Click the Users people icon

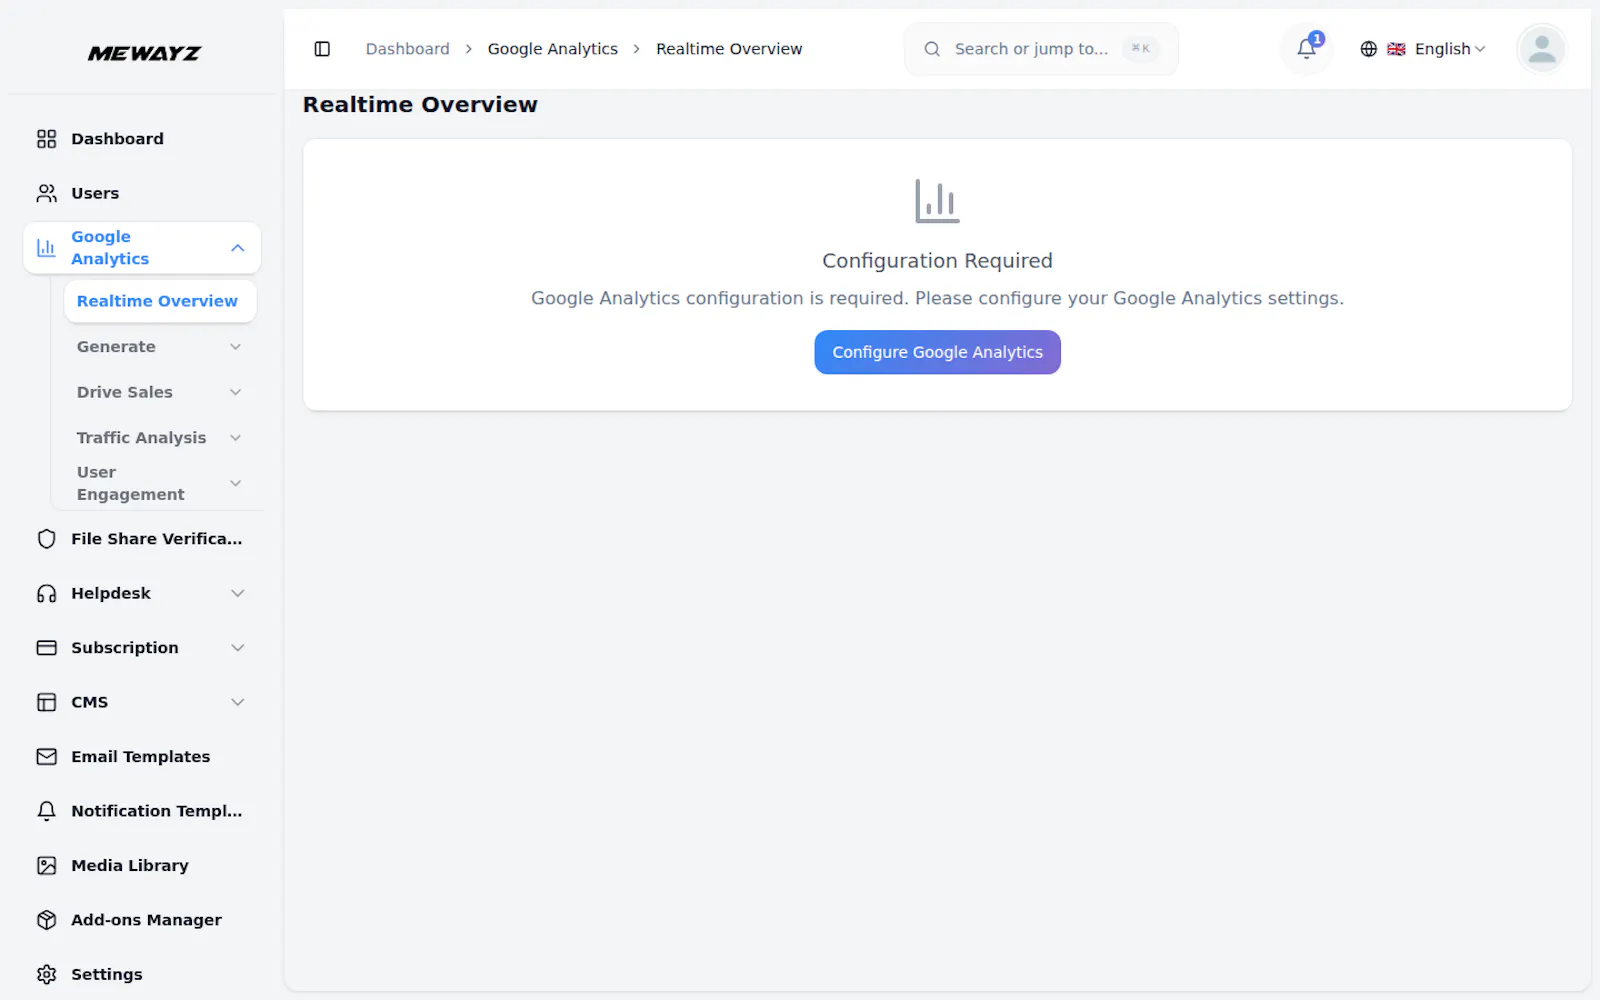[46, 193]
